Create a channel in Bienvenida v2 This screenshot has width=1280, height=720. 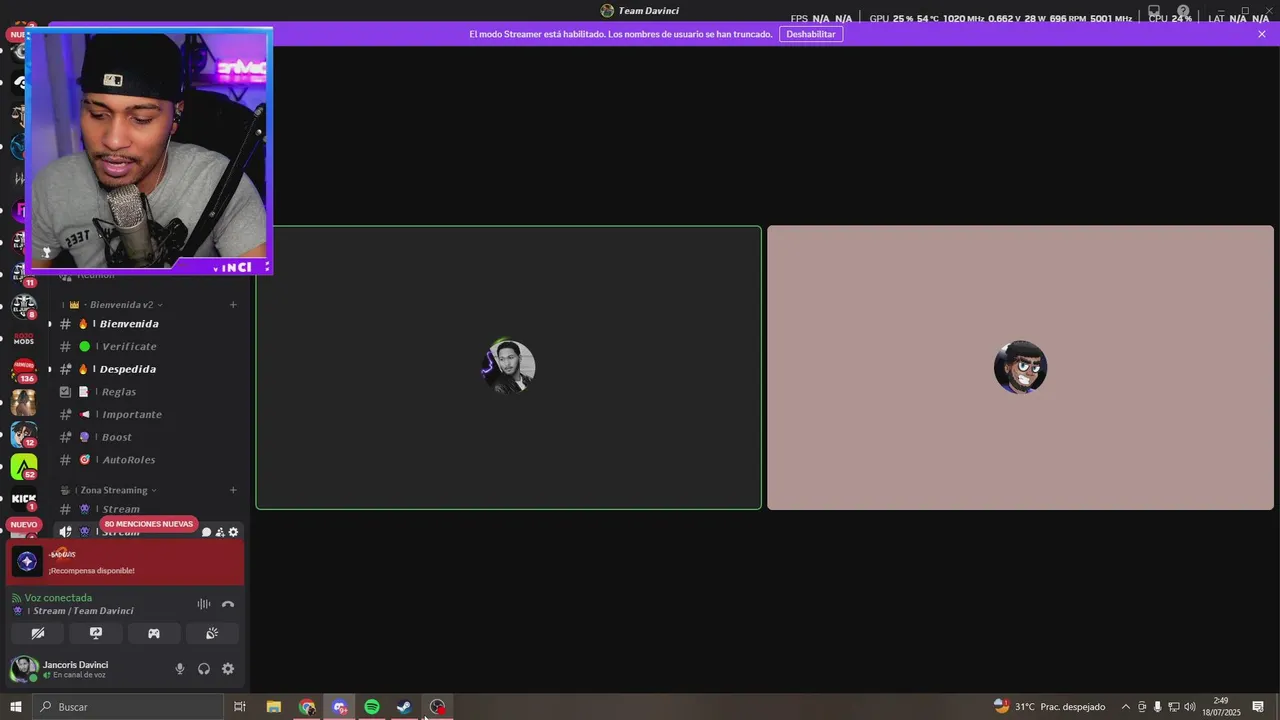coord(233,305)
